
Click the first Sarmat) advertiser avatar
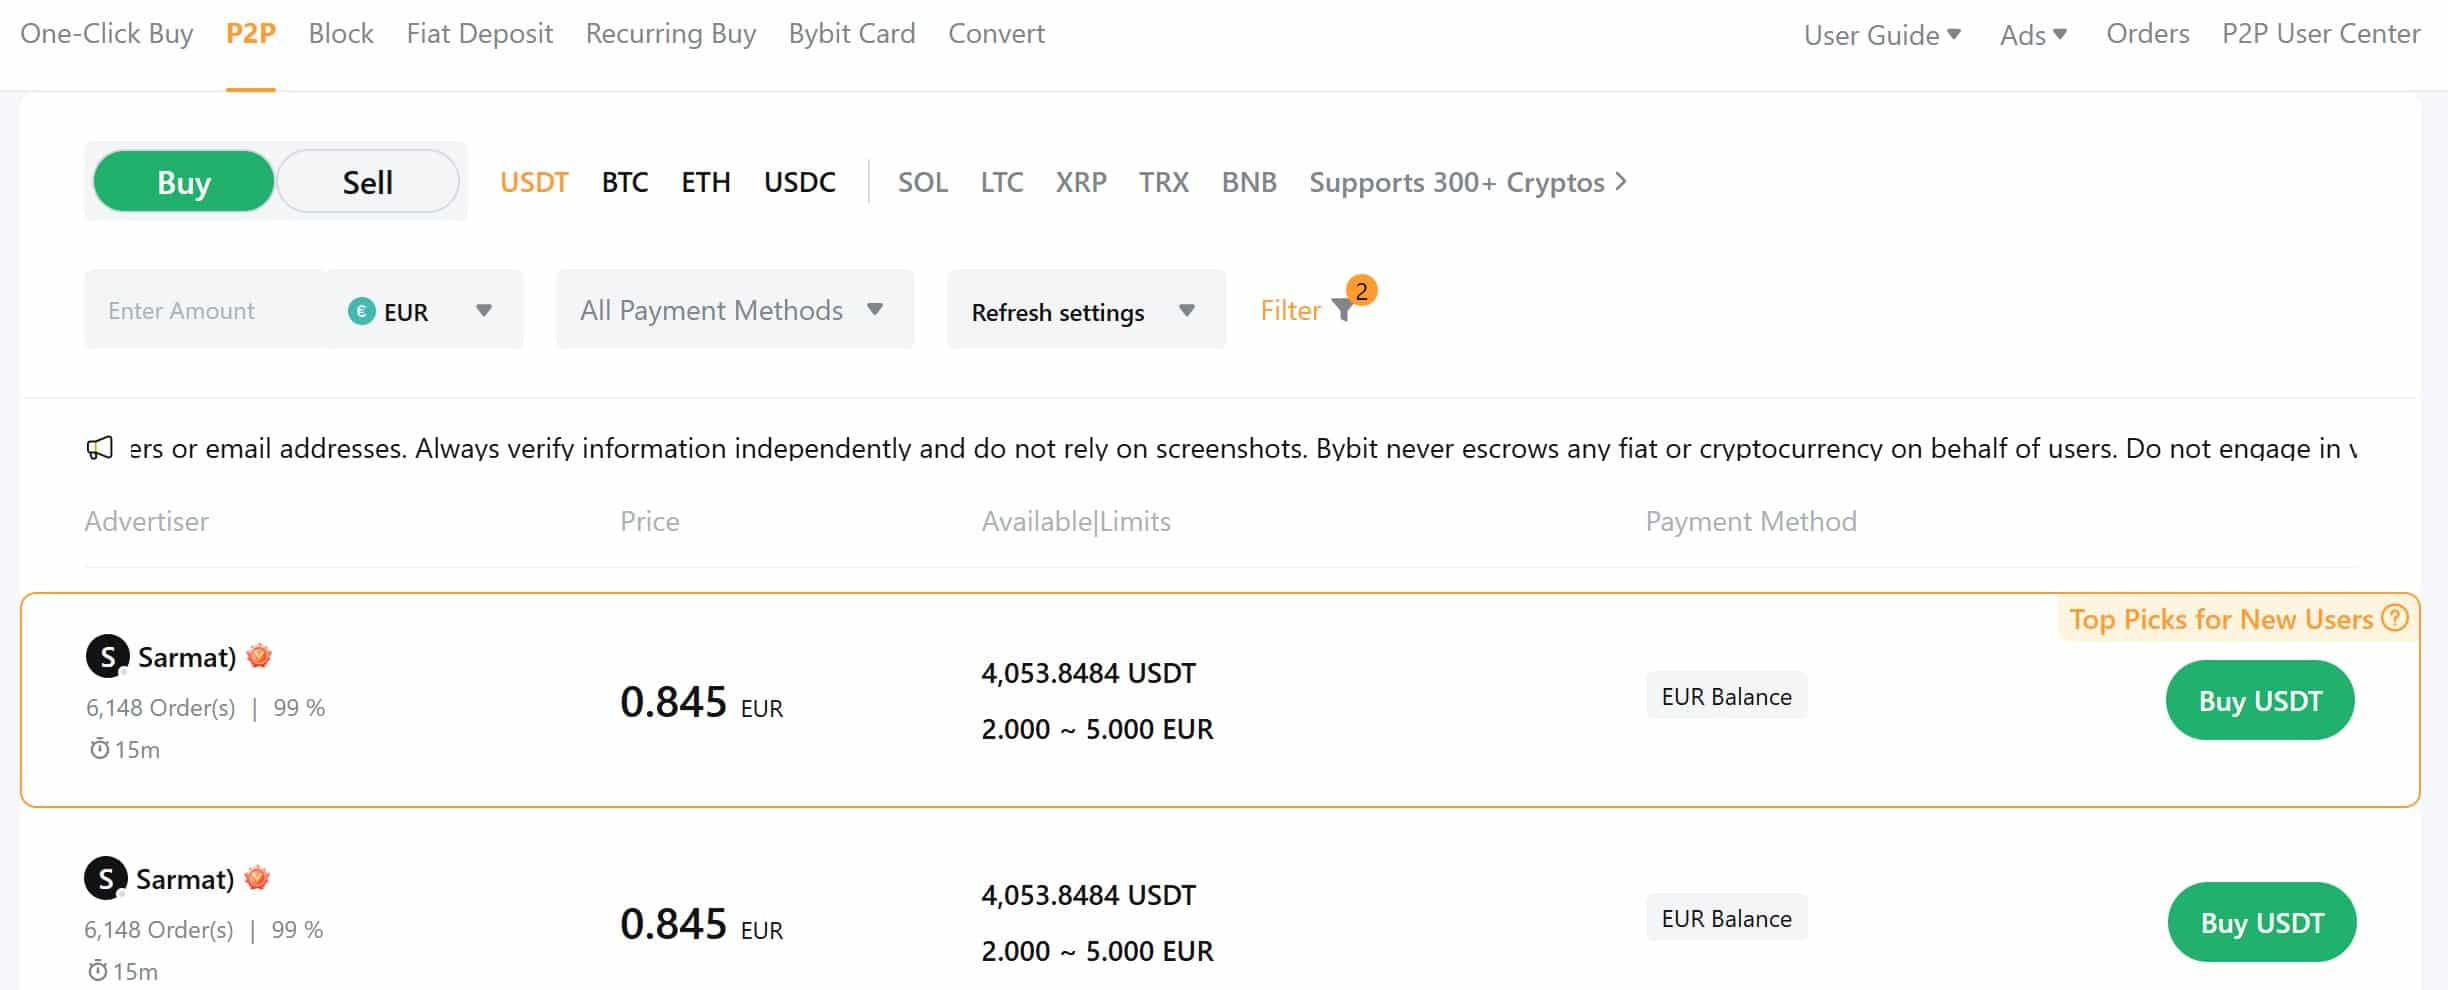pyautogui.click(x=107, y=656)
